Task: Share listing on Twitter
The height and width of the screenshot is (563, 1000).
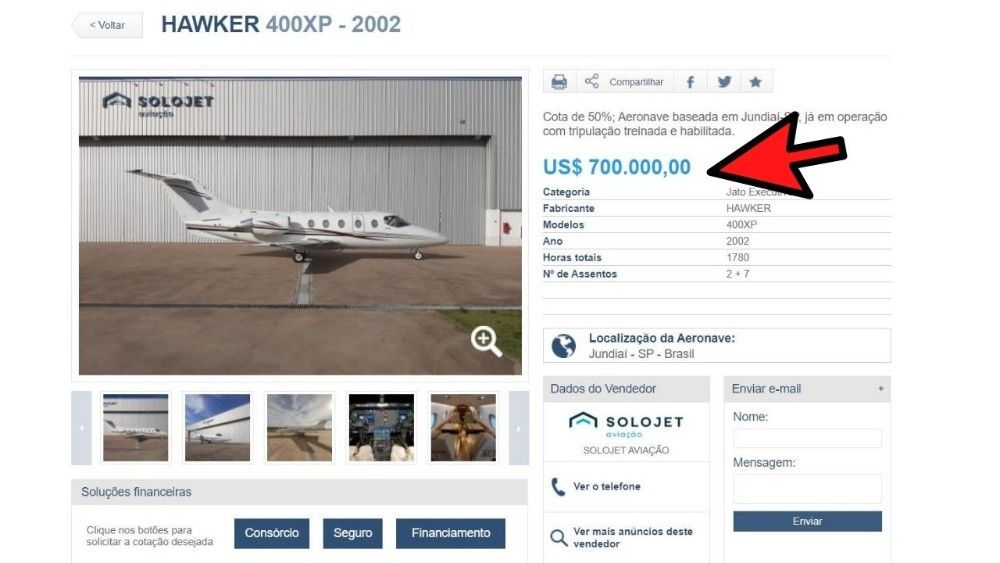Action: [724, 82]
